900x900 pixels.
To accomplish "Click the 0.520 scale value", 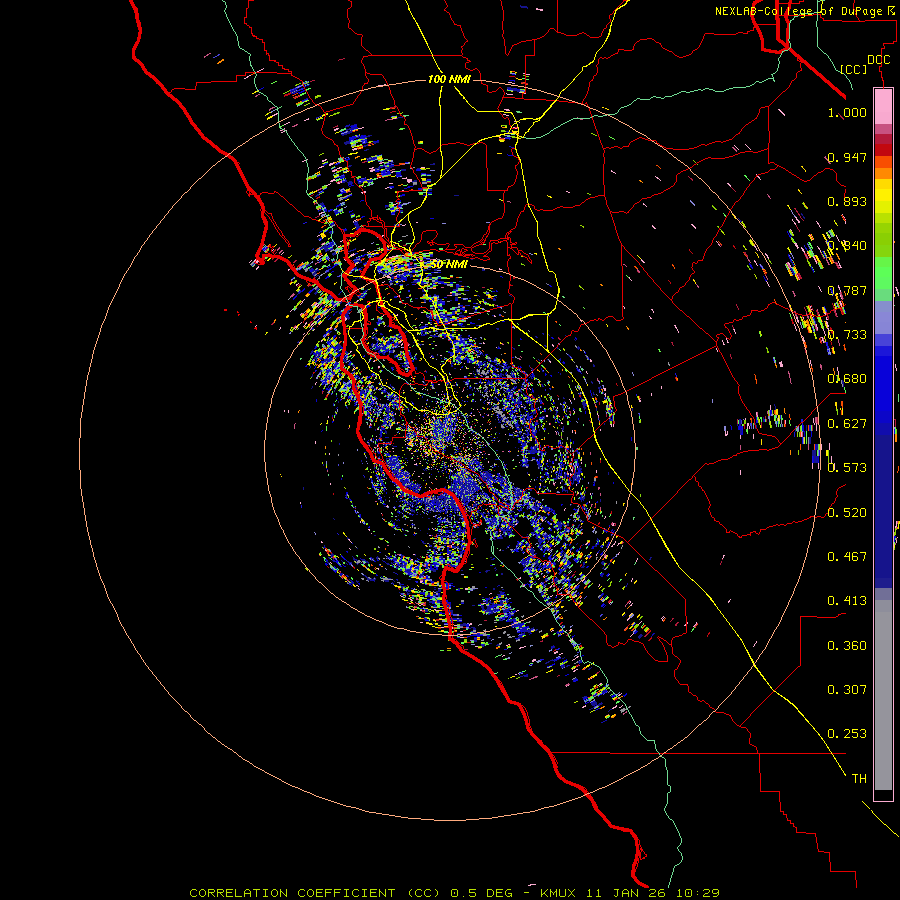I will [x=847, y=512].
